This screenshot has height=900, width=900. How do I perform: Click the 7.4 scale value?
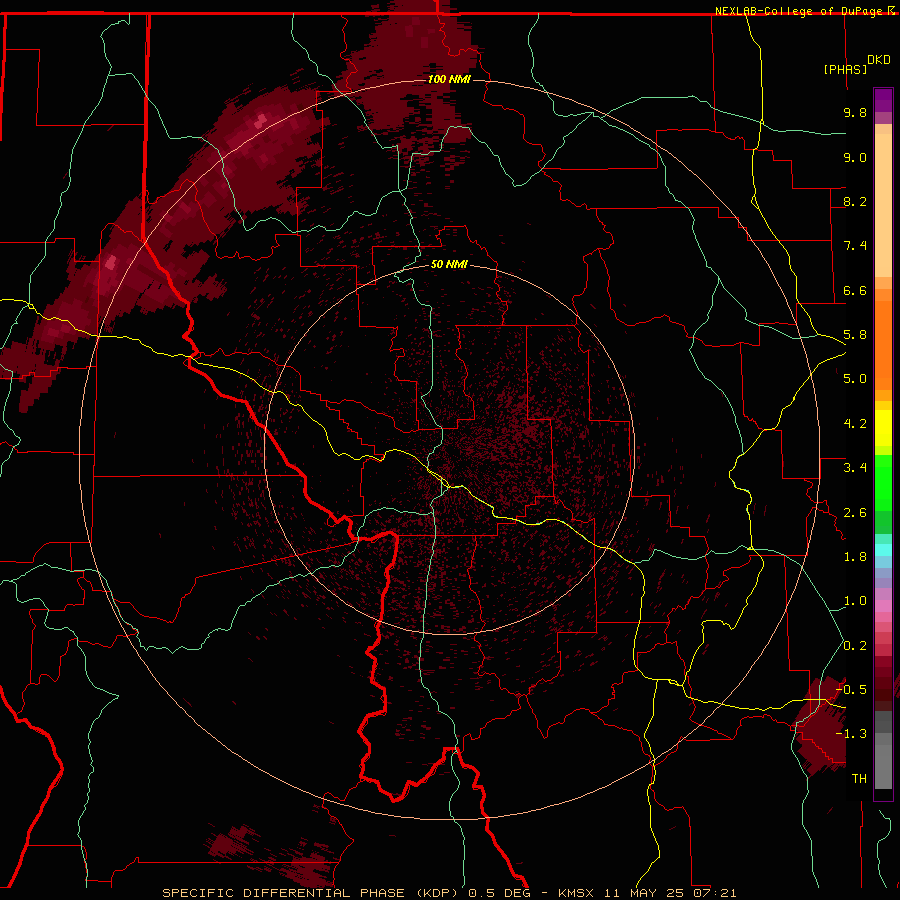click(x=855, y=246)
